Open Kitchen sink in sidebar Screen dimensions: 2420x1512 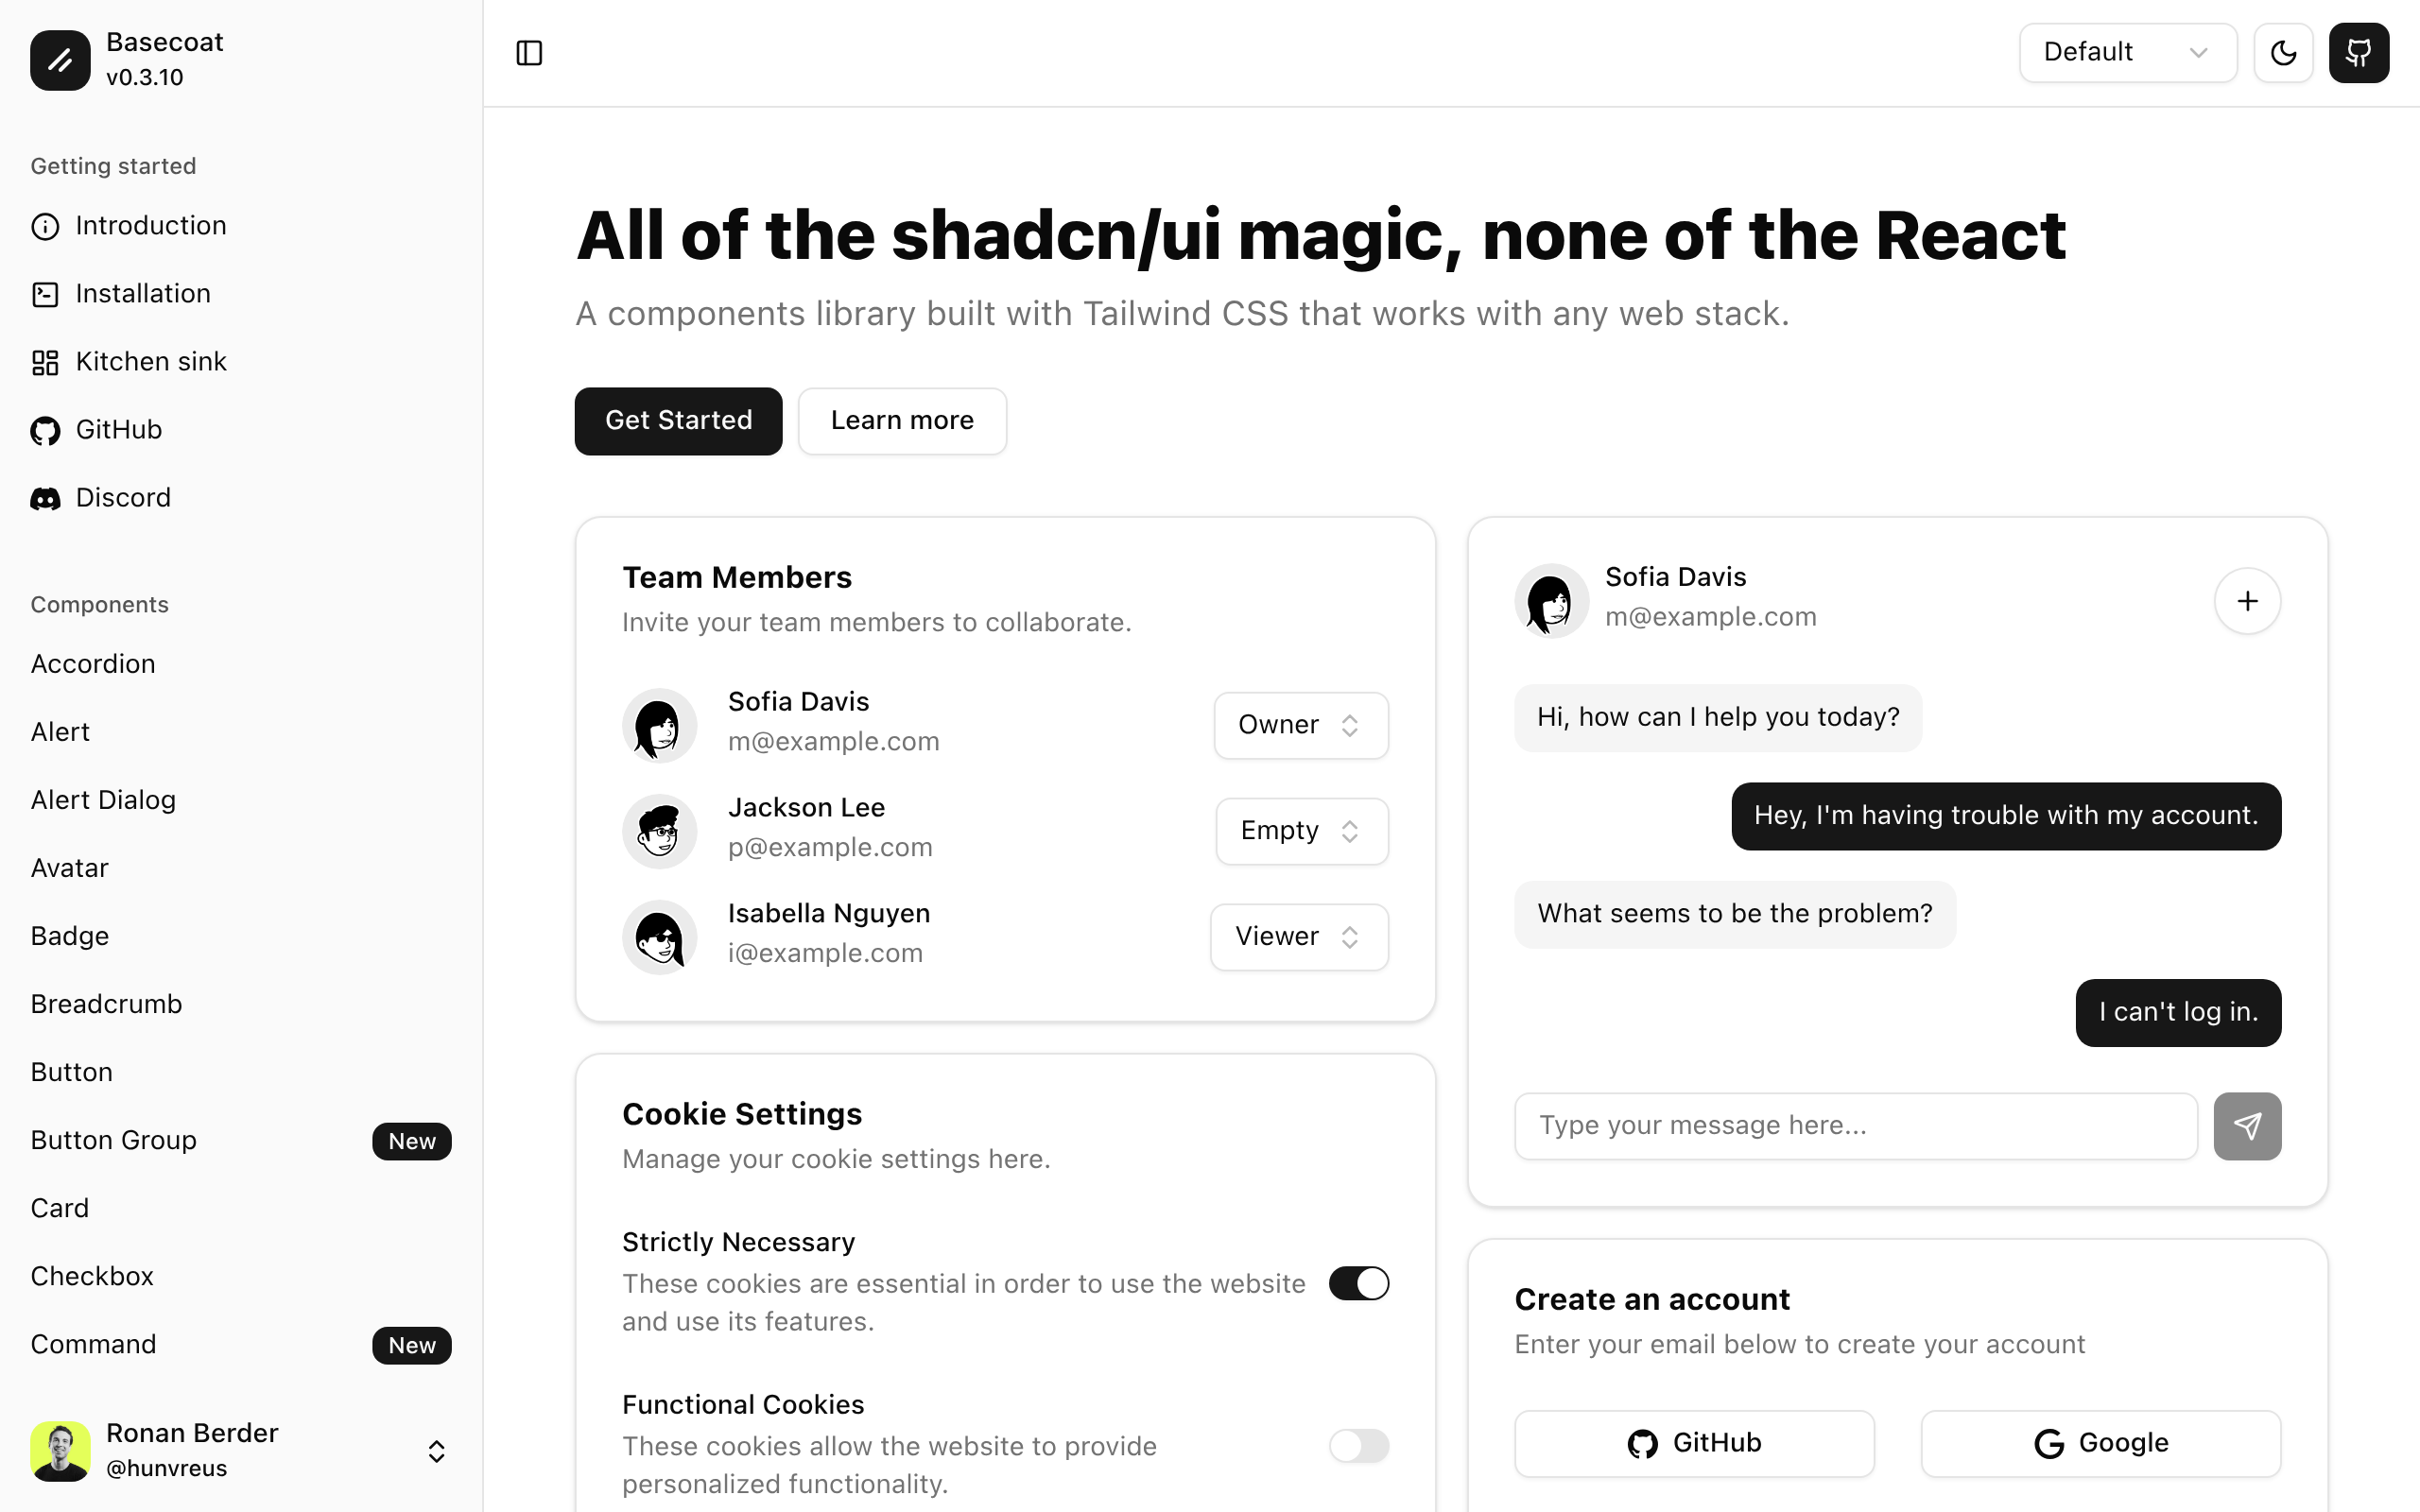(150, 362)
